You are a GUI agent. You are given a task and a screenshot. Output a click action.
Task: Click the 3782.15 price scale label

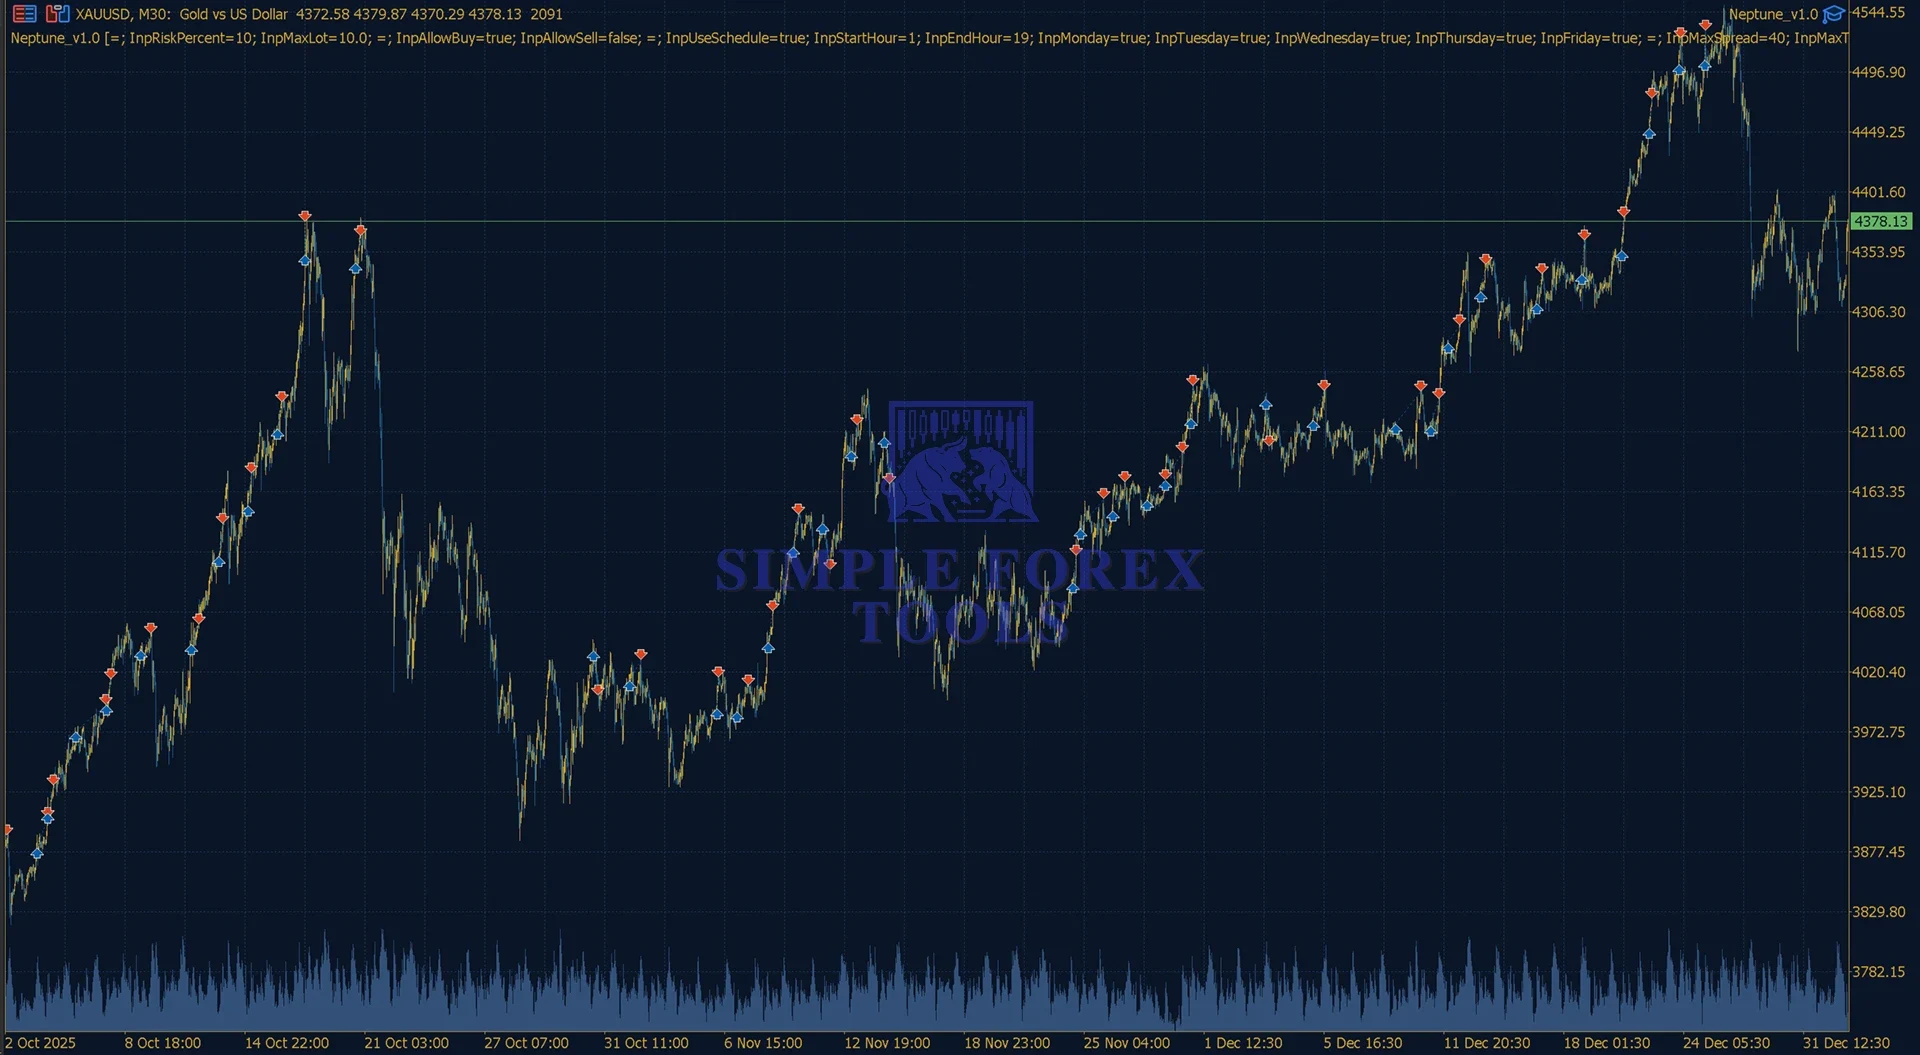(x=1878, y=972)
